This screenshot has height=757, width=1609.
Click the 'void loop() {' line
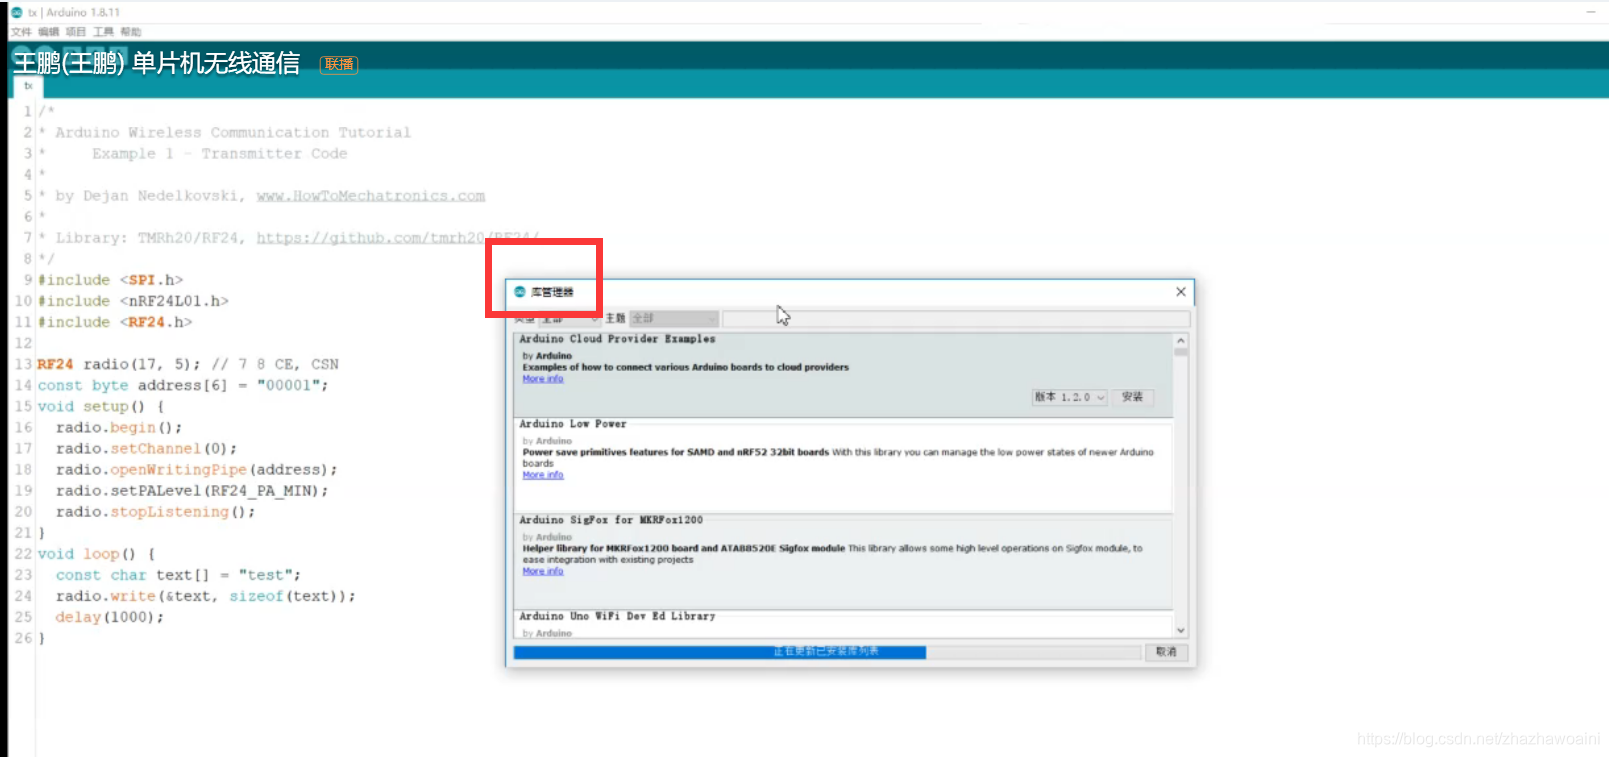[96, 553]
